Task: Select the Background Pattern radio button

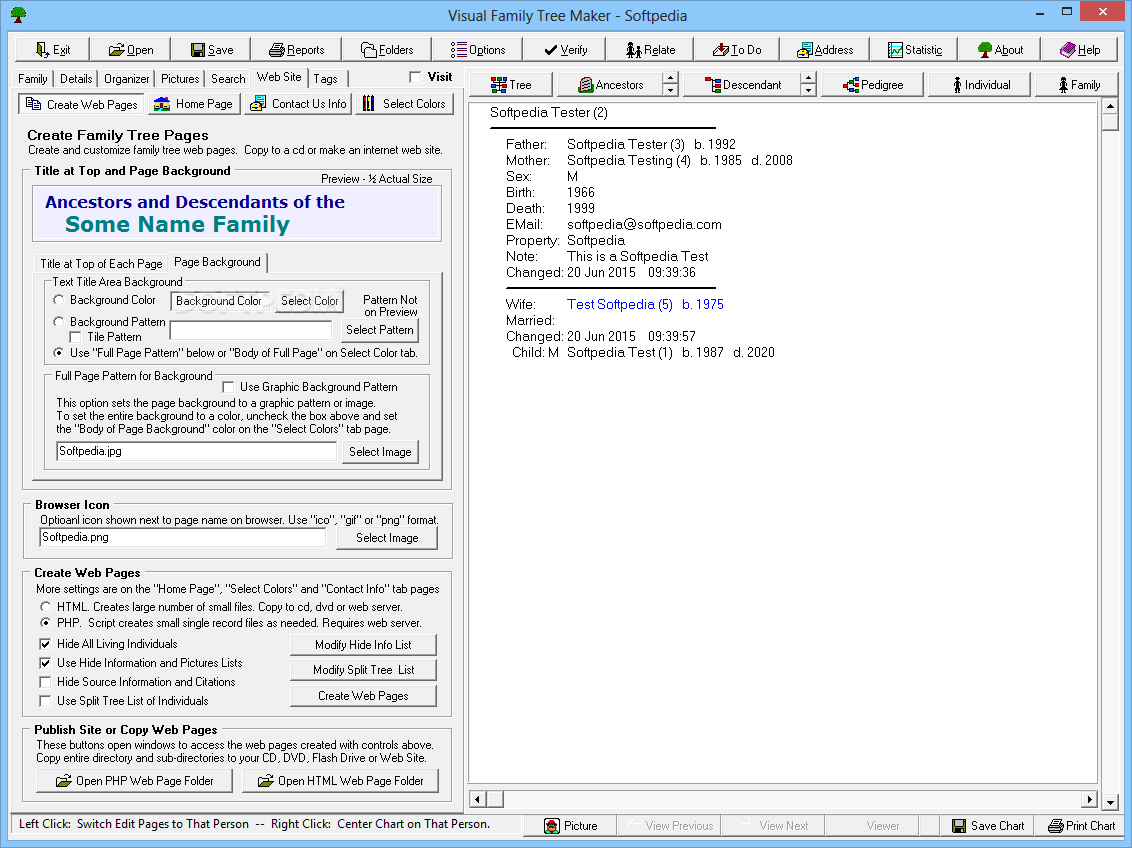Action: (x=59, y=321)
